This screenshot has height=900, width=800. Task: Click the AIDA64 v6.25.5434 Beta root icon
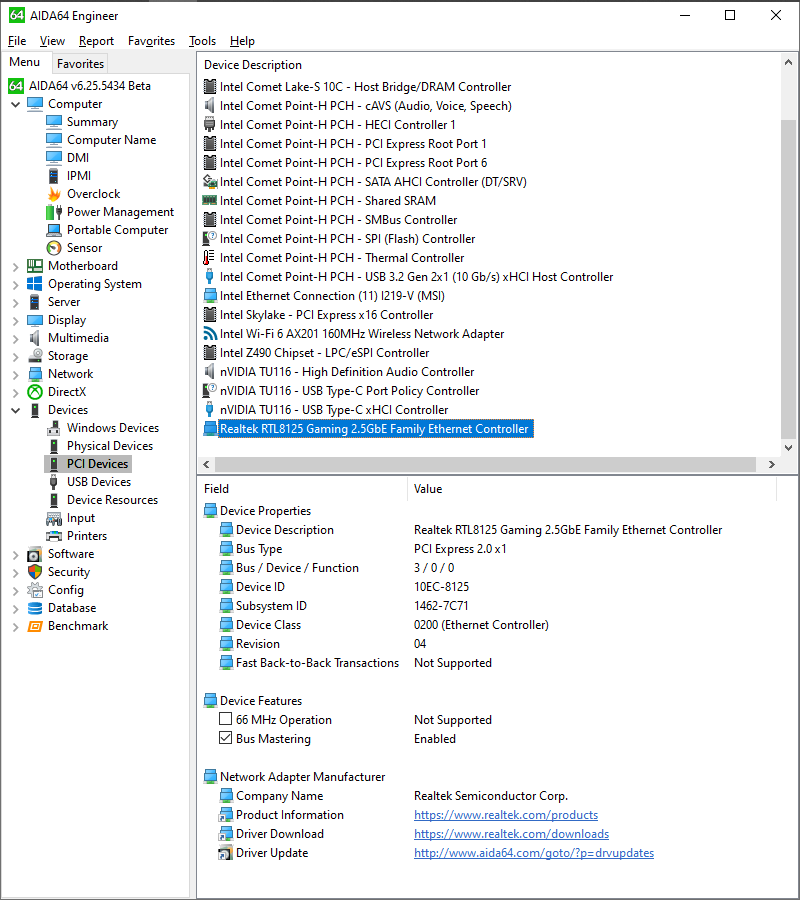click(16, 86)
